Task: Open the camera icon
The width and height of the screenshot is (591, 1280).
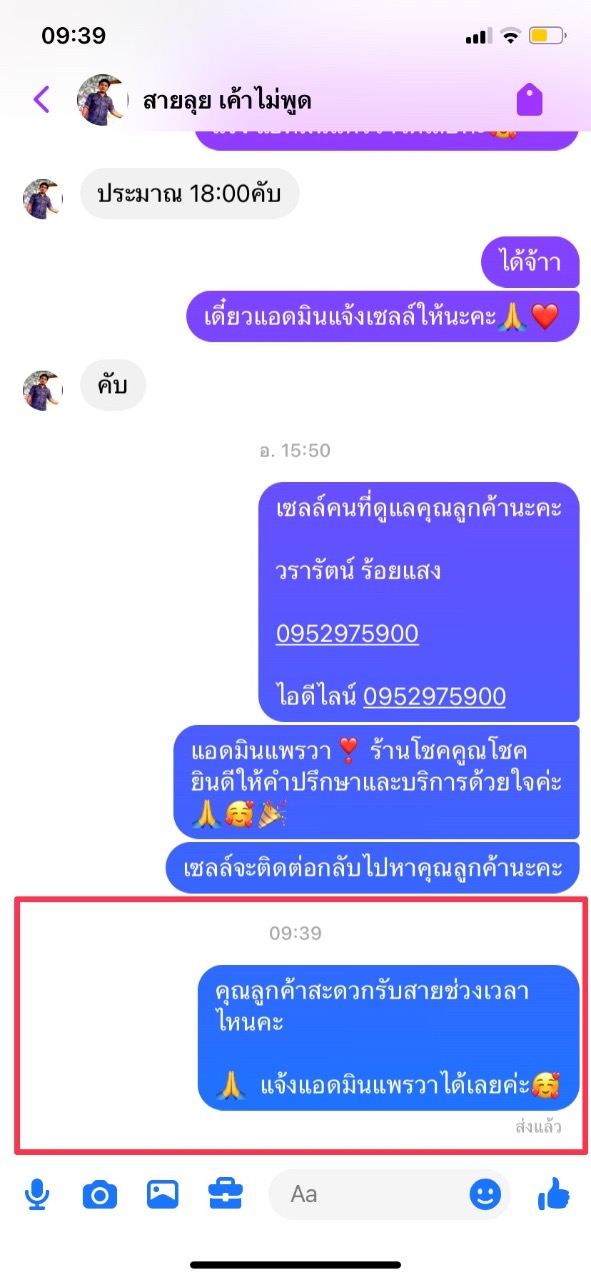Action: click(x=99, y=1193)
